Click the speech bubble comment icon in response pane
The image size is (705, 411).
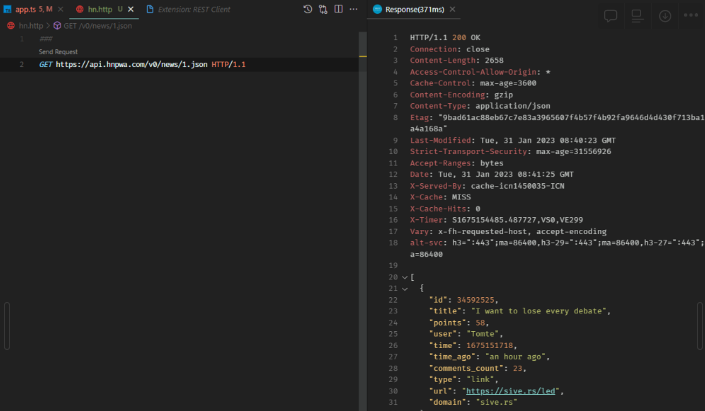[610, 16]
